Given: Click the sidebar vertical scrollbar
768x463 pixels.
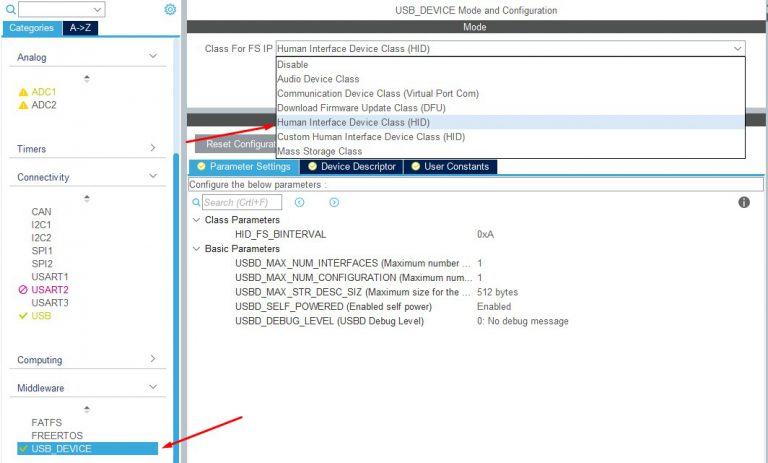Looking at the screenshot, I should 177,300.
